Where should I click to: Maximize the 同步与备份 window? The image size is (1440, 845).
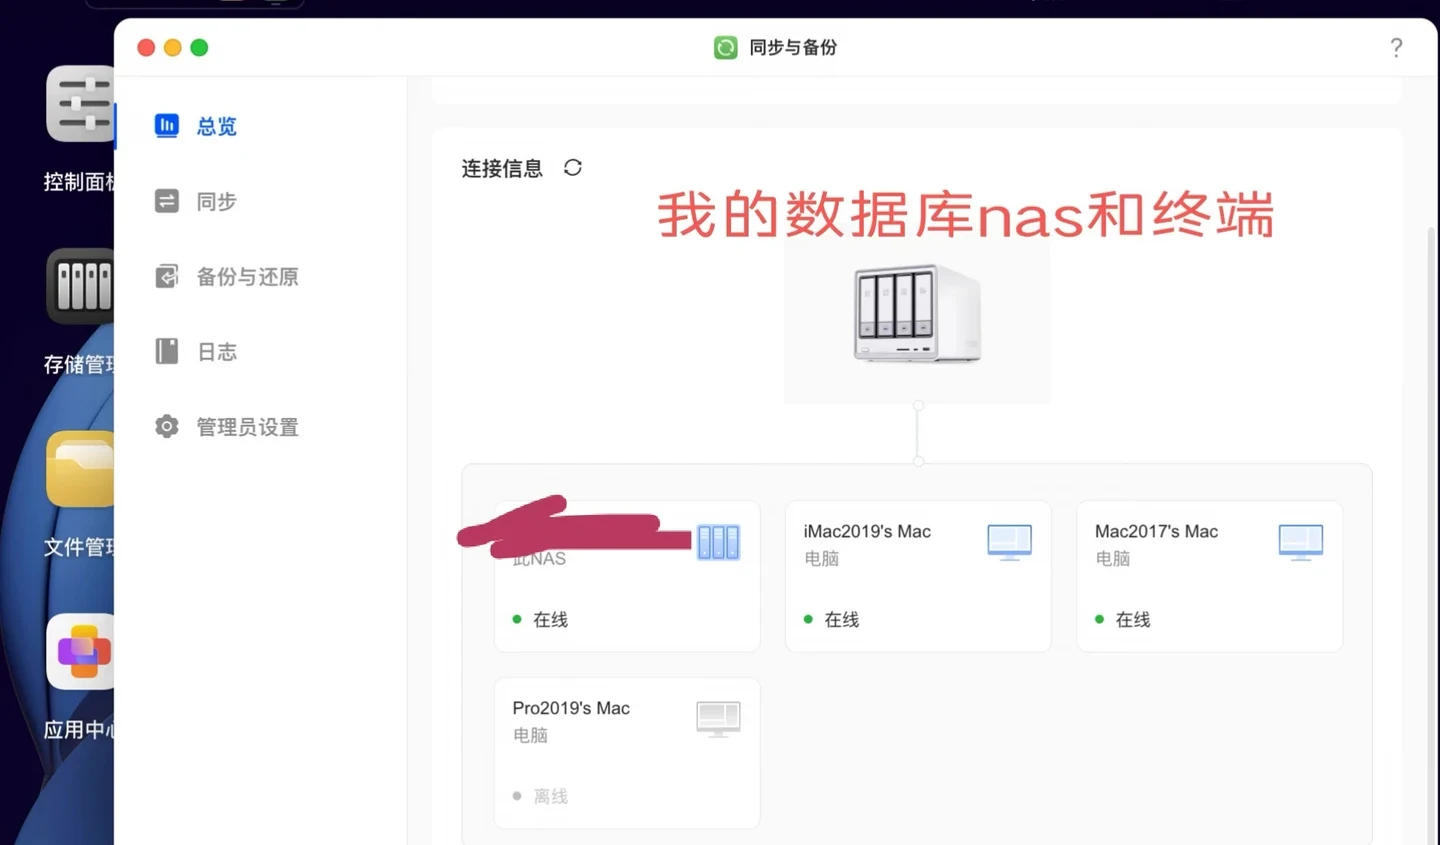pos(199,47)
